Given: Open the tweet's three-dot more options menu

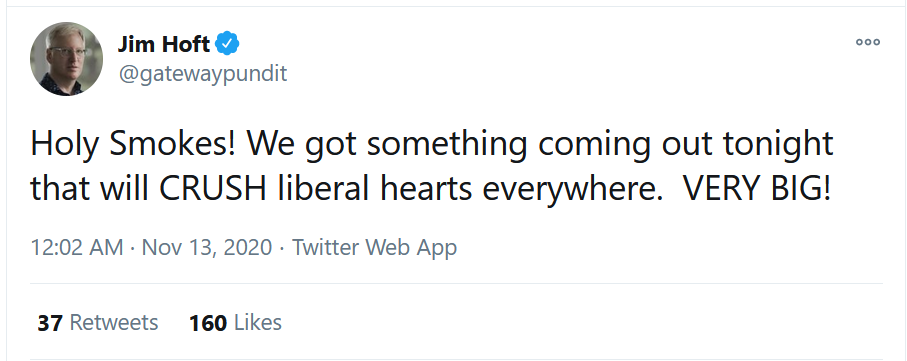Looking at the screenshot, I should pos(868,42).
